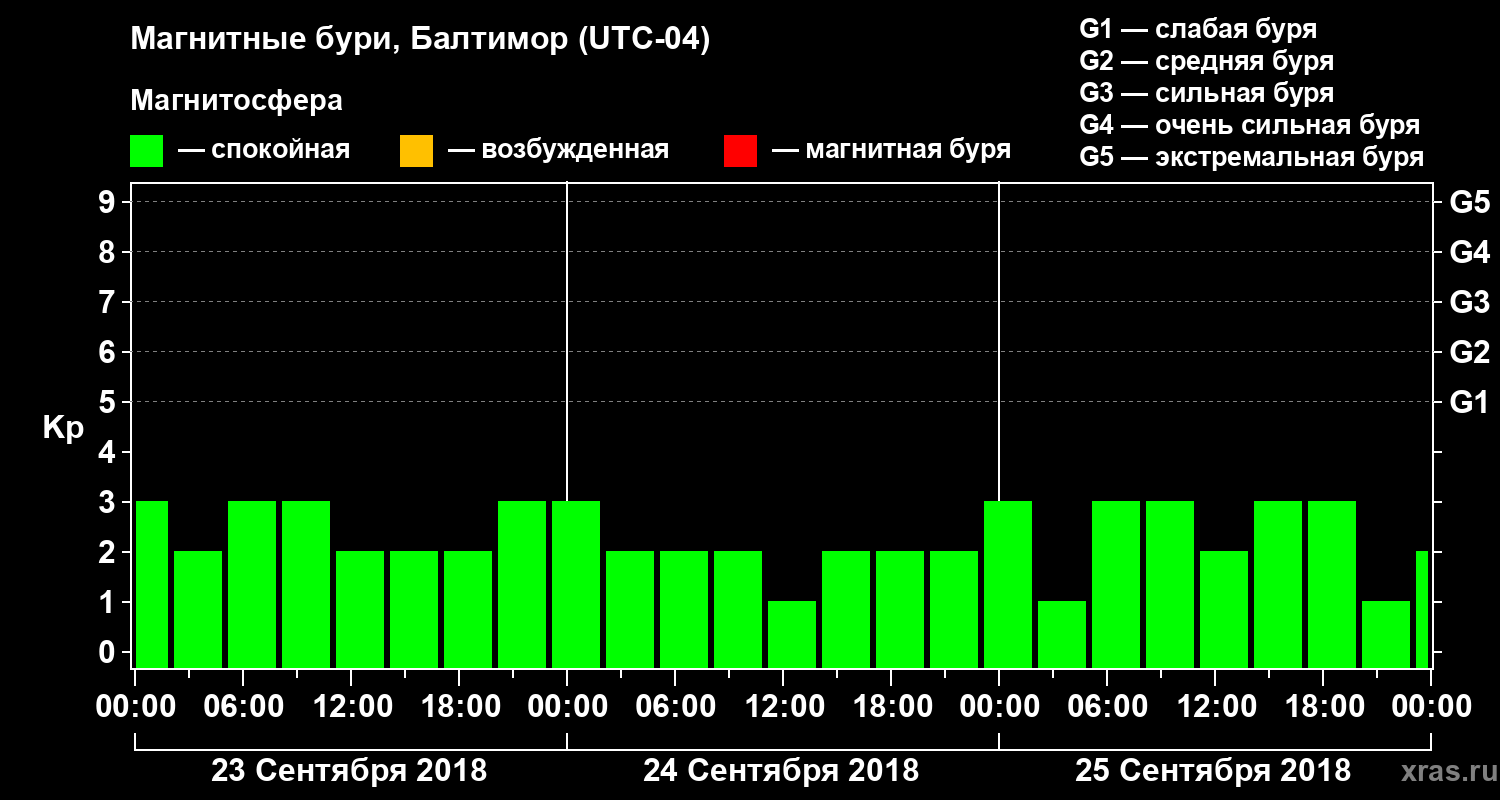
Task: Click the 'Kp' axis title
Action: coord(63,429)
